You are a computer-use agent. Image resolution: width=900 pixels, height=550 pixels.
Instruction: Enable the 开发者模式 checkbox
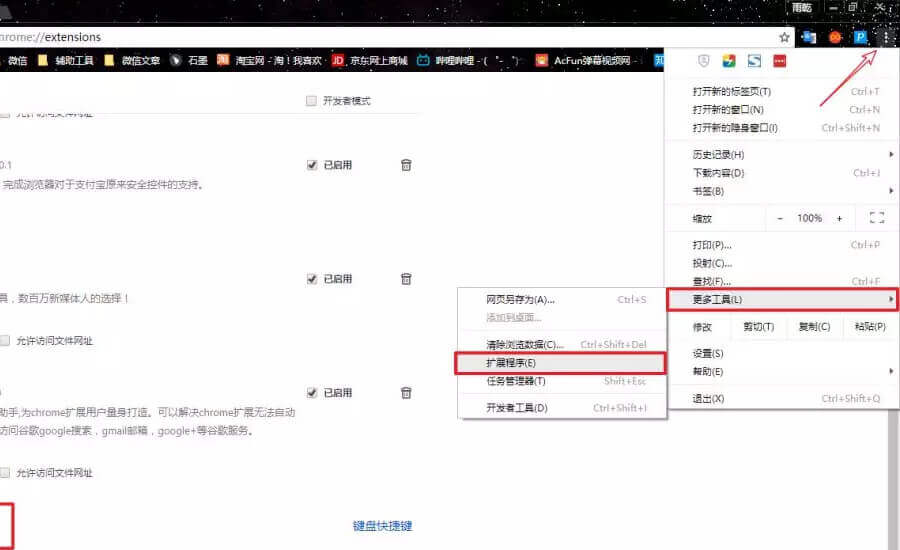tap(312, 101)
